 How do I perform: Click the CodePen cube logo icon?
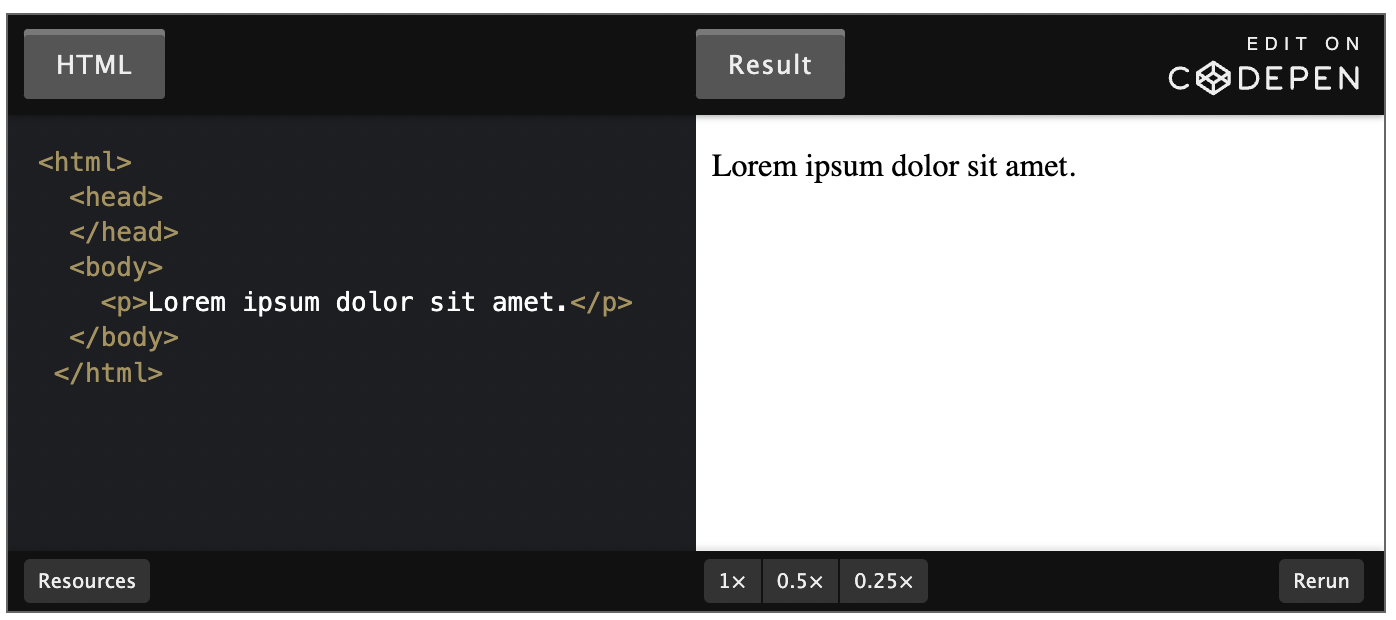pos(1213,78)
